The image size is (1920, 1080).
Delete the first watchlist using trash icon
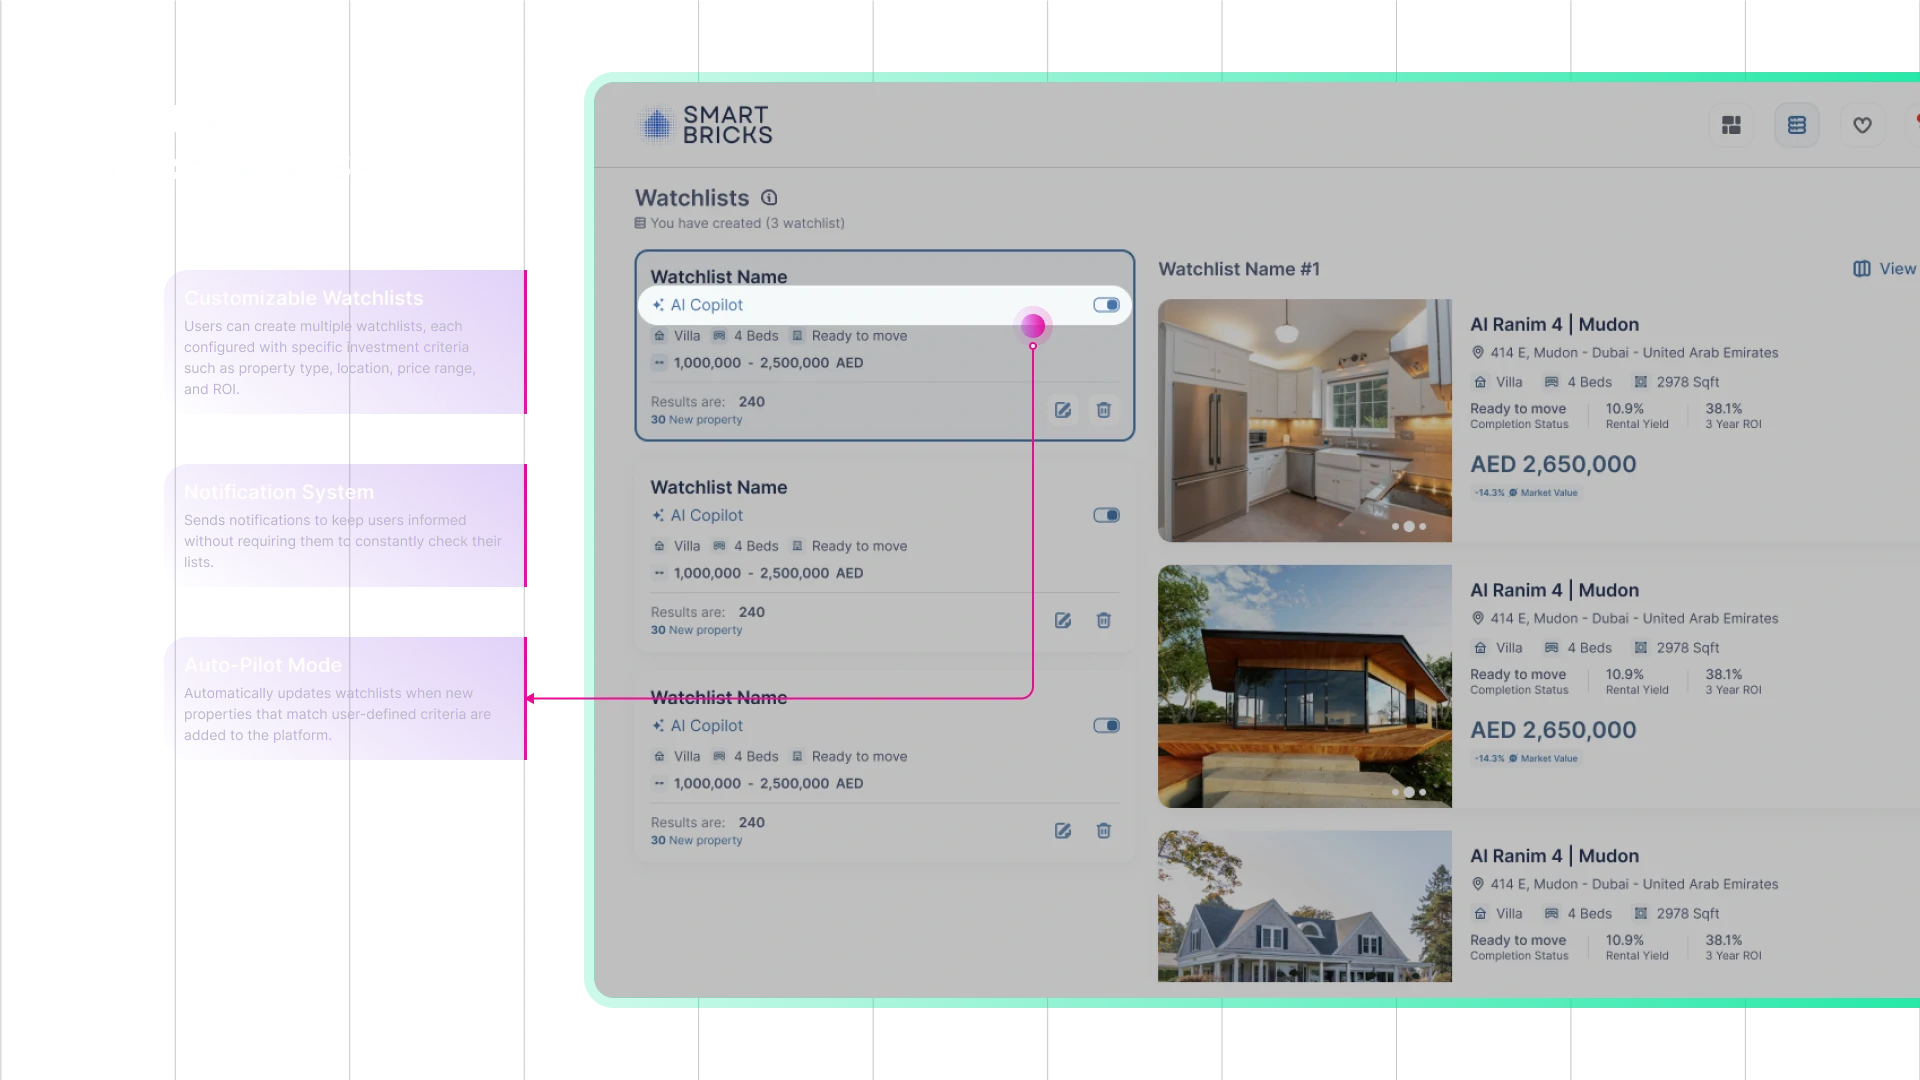[x=1104, y=410]
